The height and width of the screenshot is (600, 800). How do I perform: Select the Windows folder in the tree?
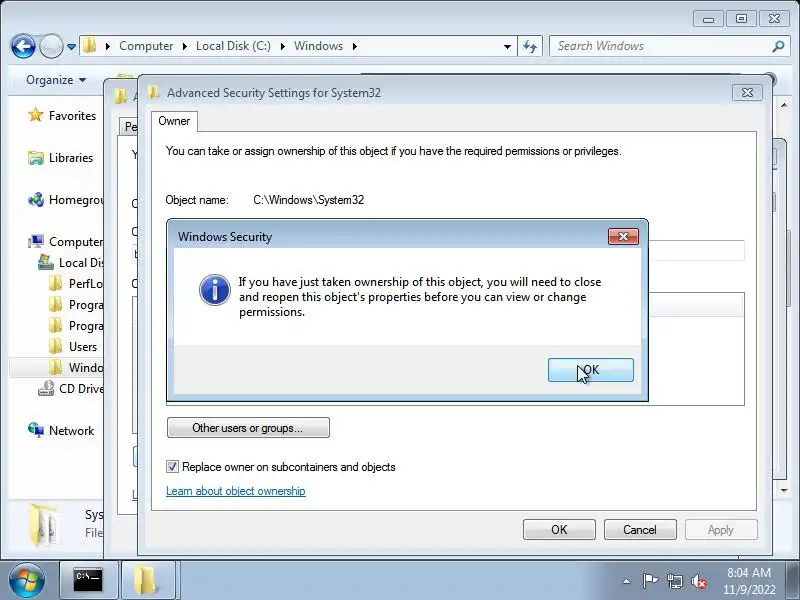(x=86, y=367)
